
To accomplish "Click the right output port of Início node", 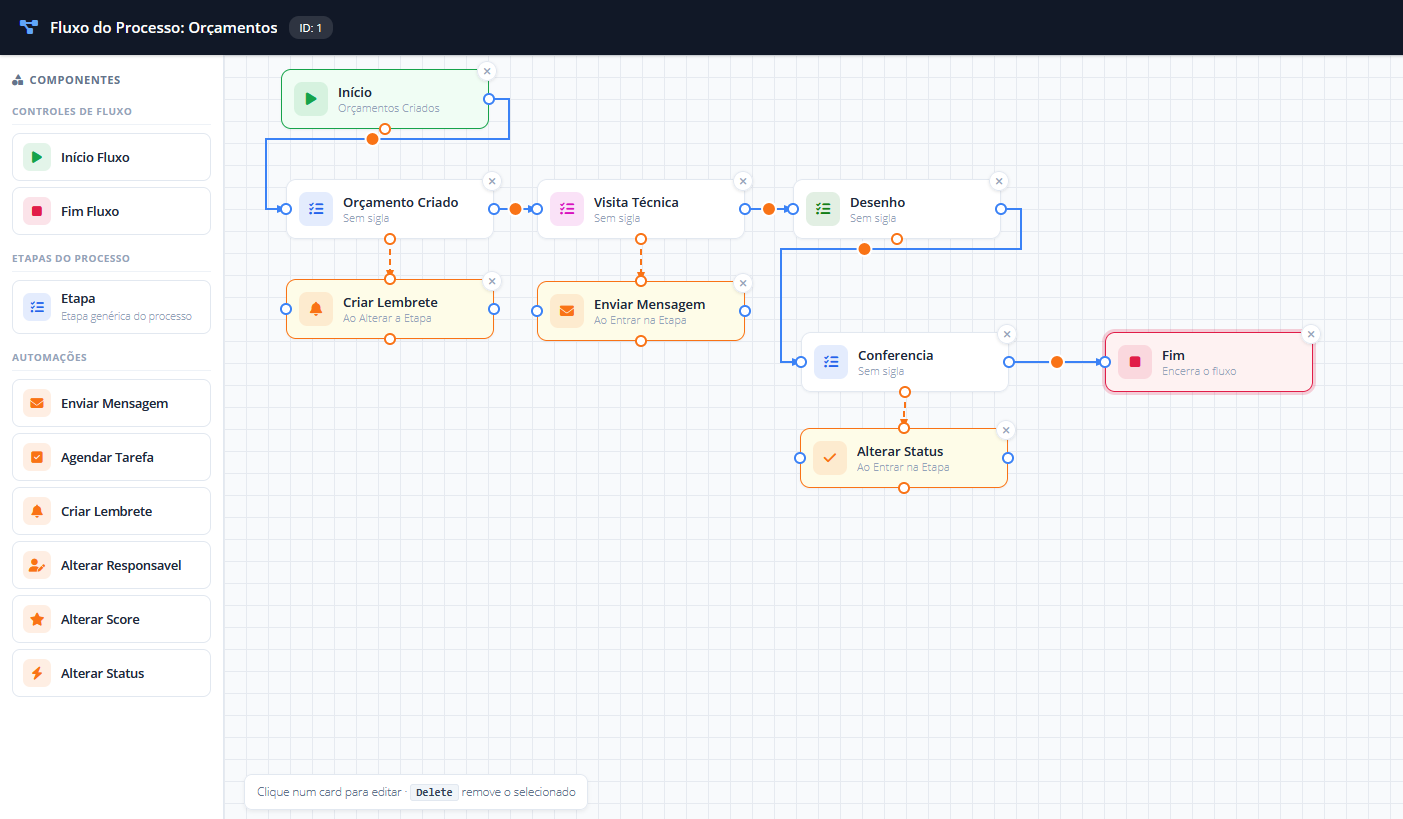I will tap(489, 99).
